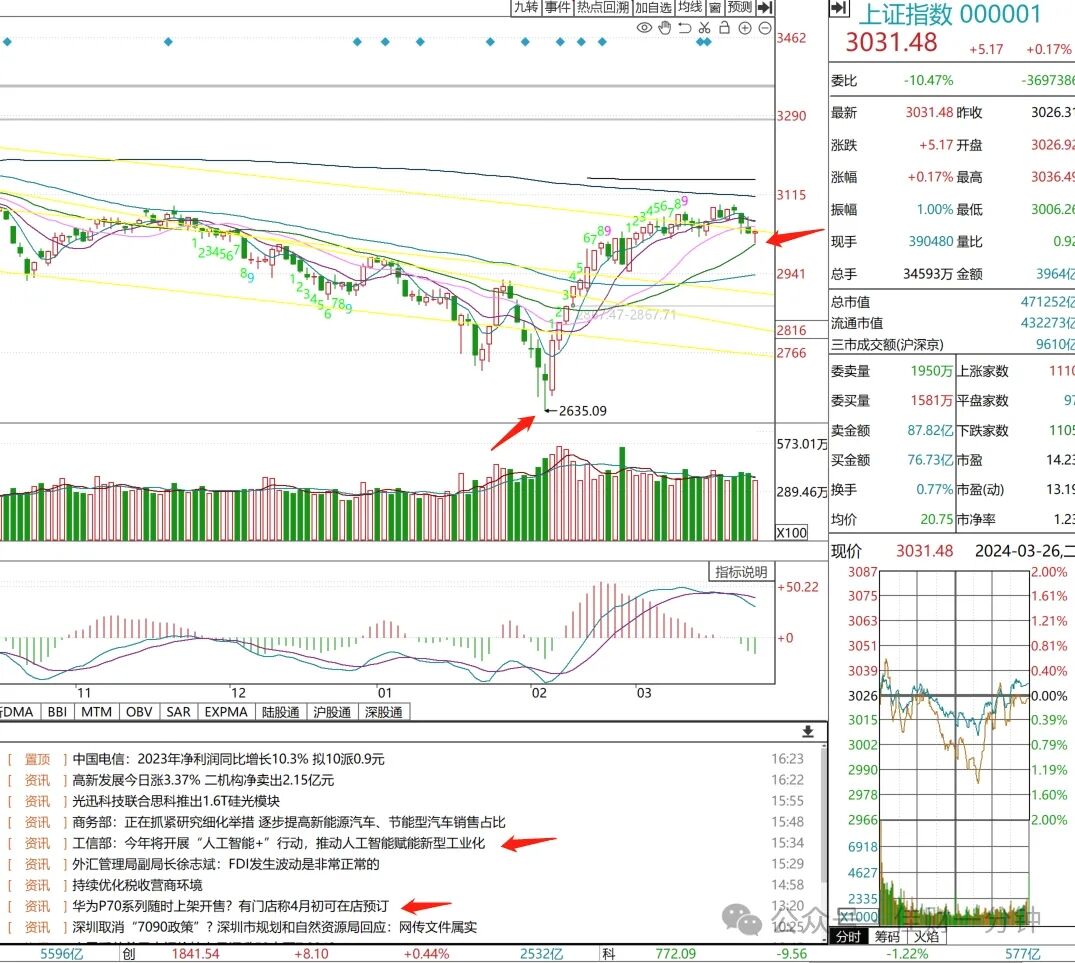Toggle 均线 moving averages
Screen dimensions: 1075x963
click(x=690, y=8)
